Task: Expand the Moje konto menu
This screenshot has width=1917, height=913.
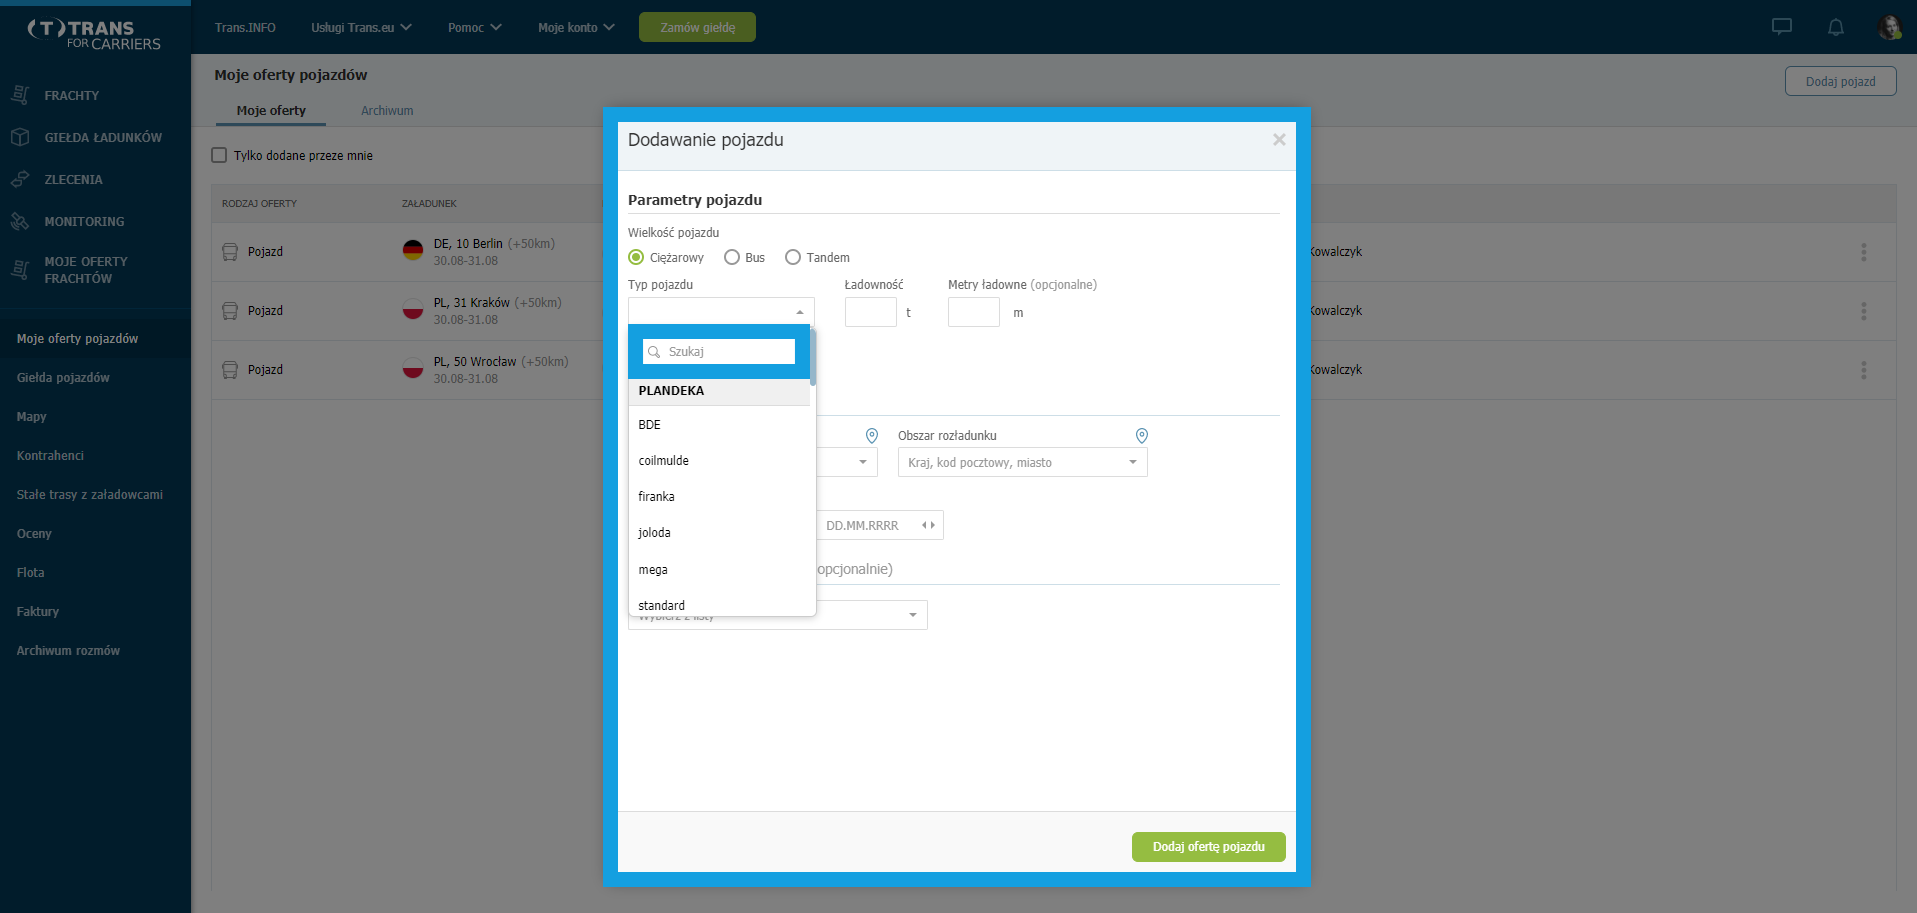Action: pos(577,27)
